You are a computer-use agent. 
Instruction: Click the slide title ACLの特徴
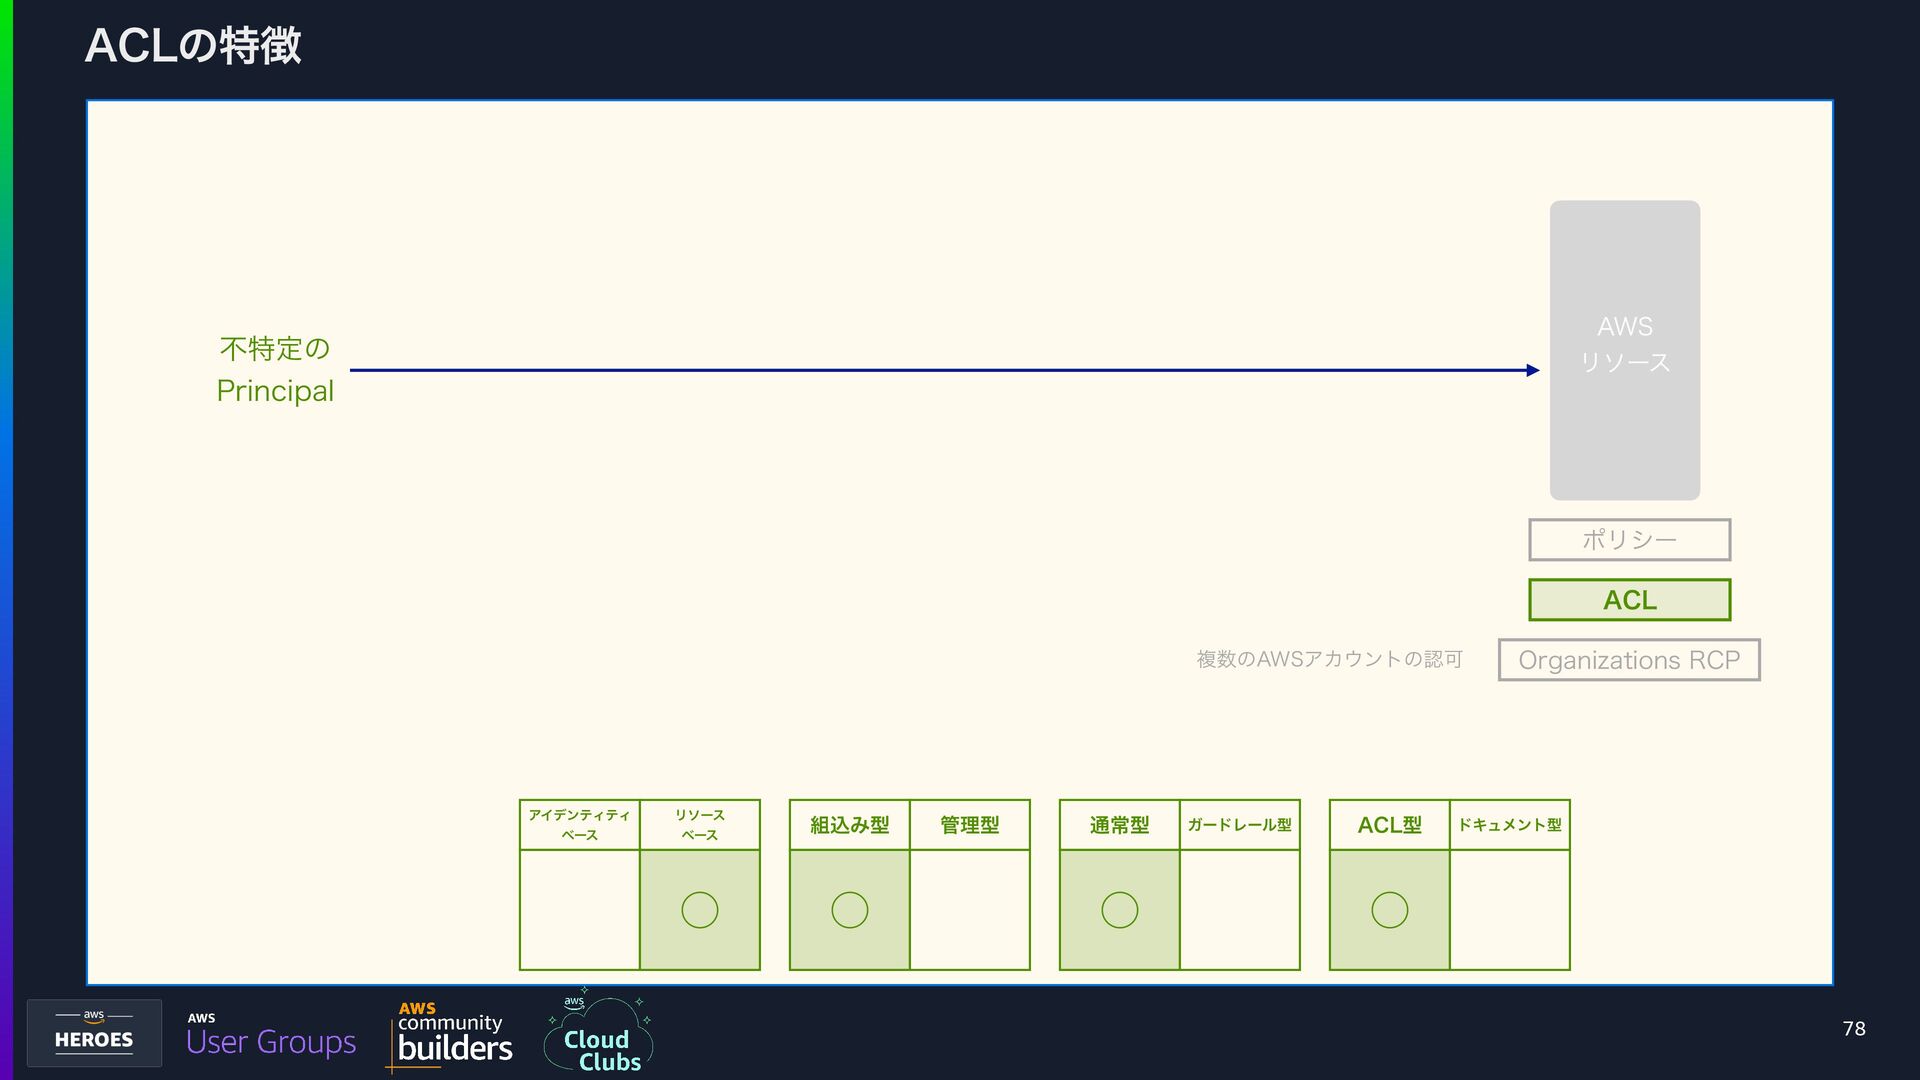pos(193,45)
